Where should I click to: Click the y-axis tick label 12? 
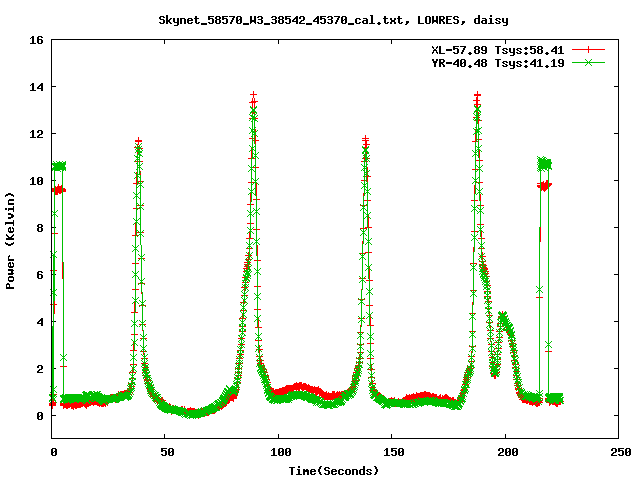(x=37, y=134)
